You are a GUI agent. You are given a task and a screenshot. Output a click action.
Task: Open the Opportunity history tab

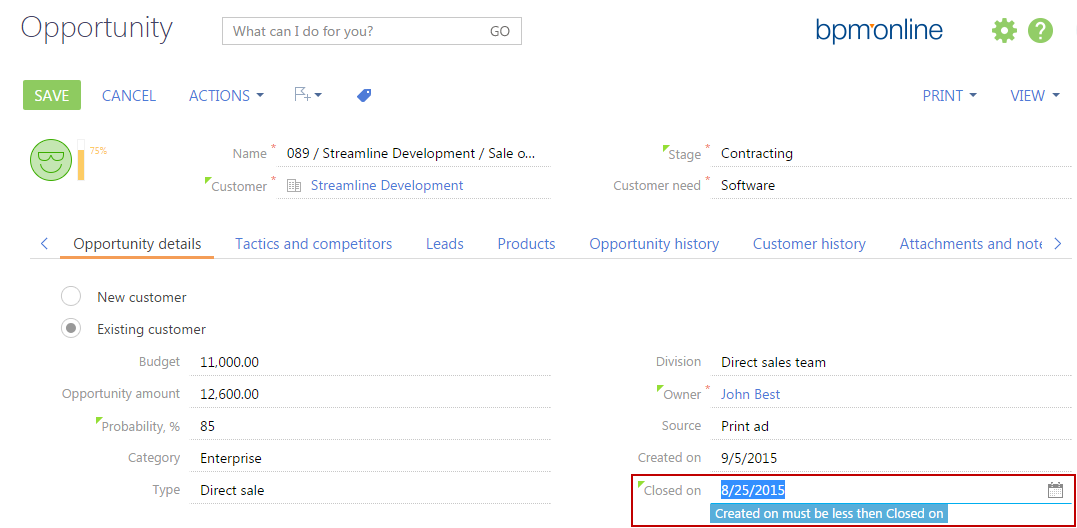point(653,244)
